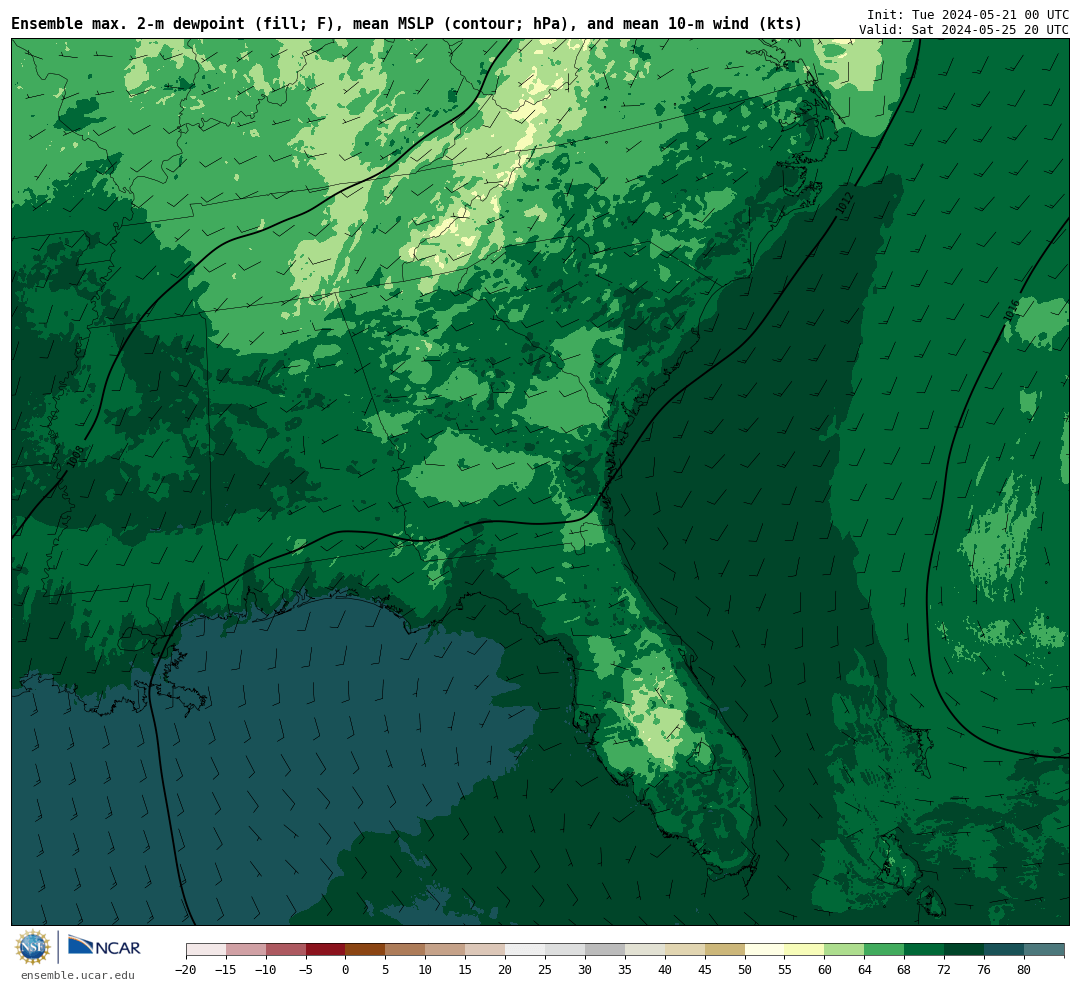Viewport: 1080px width, 988px height.
Task: Pick the above-80 gray-teal swatch
Action: [x=1044, y=950]
